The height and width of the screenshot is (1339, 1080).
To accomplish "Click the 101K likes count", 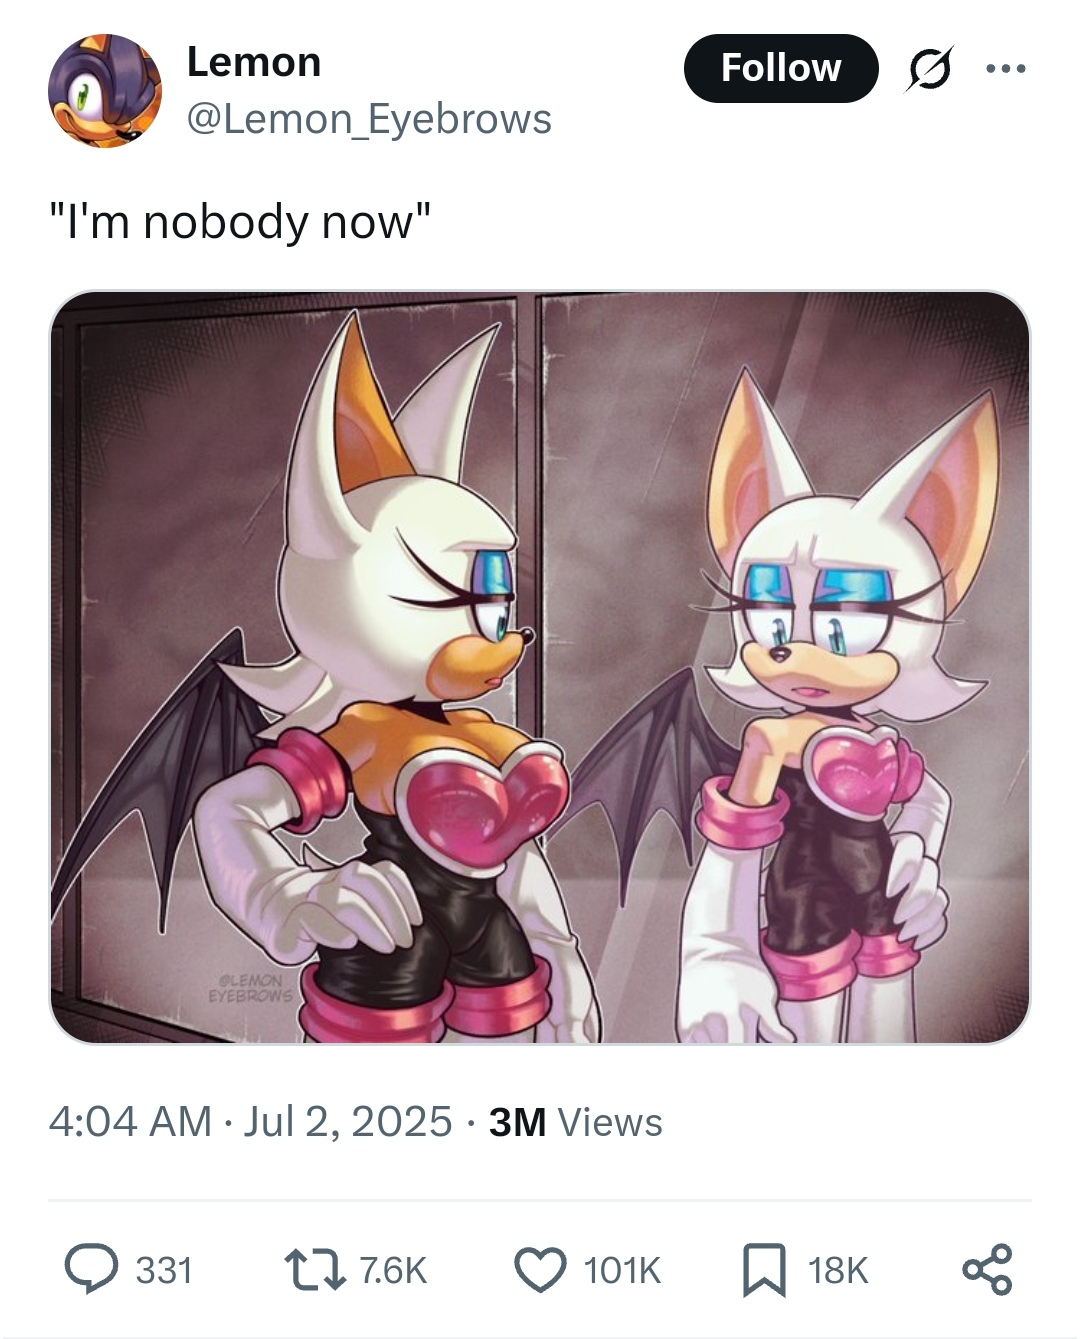I will 622,1270.
